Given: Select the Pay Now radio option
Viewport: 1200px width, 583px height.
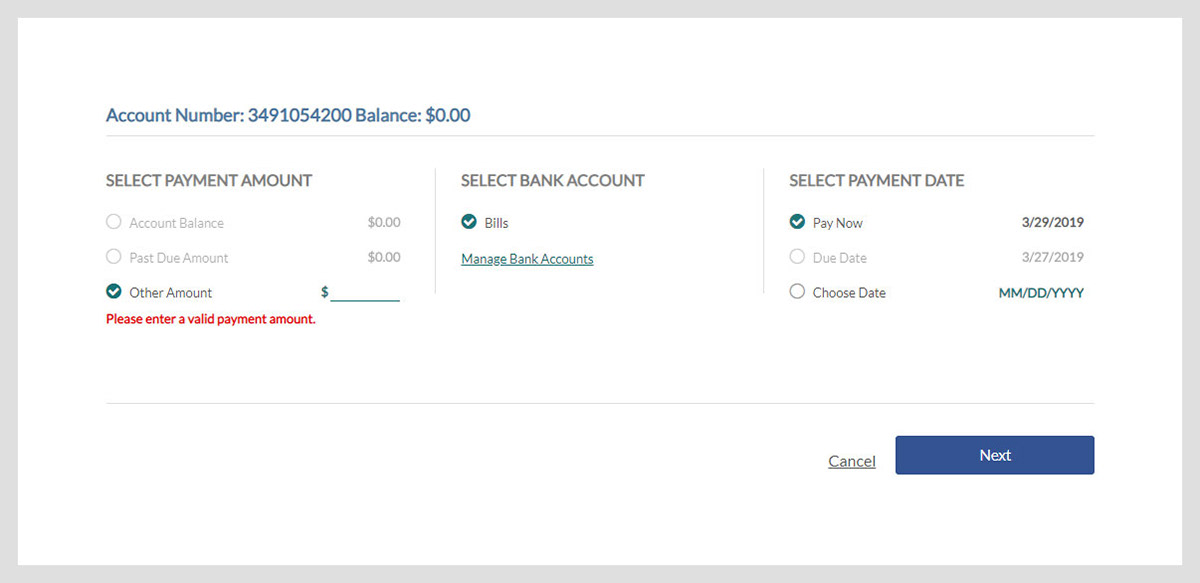Looking at the screenshot, I should click(x=797, y=222).
